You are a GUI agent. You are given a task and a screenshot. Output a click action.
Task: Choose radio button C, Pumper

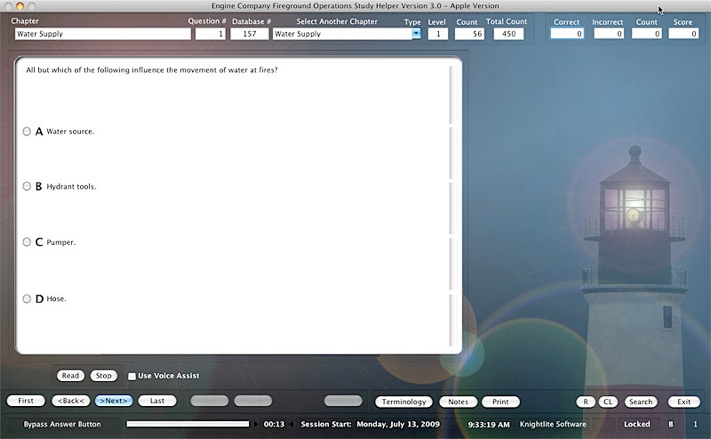pyautogui.click(x=27, y=242)
